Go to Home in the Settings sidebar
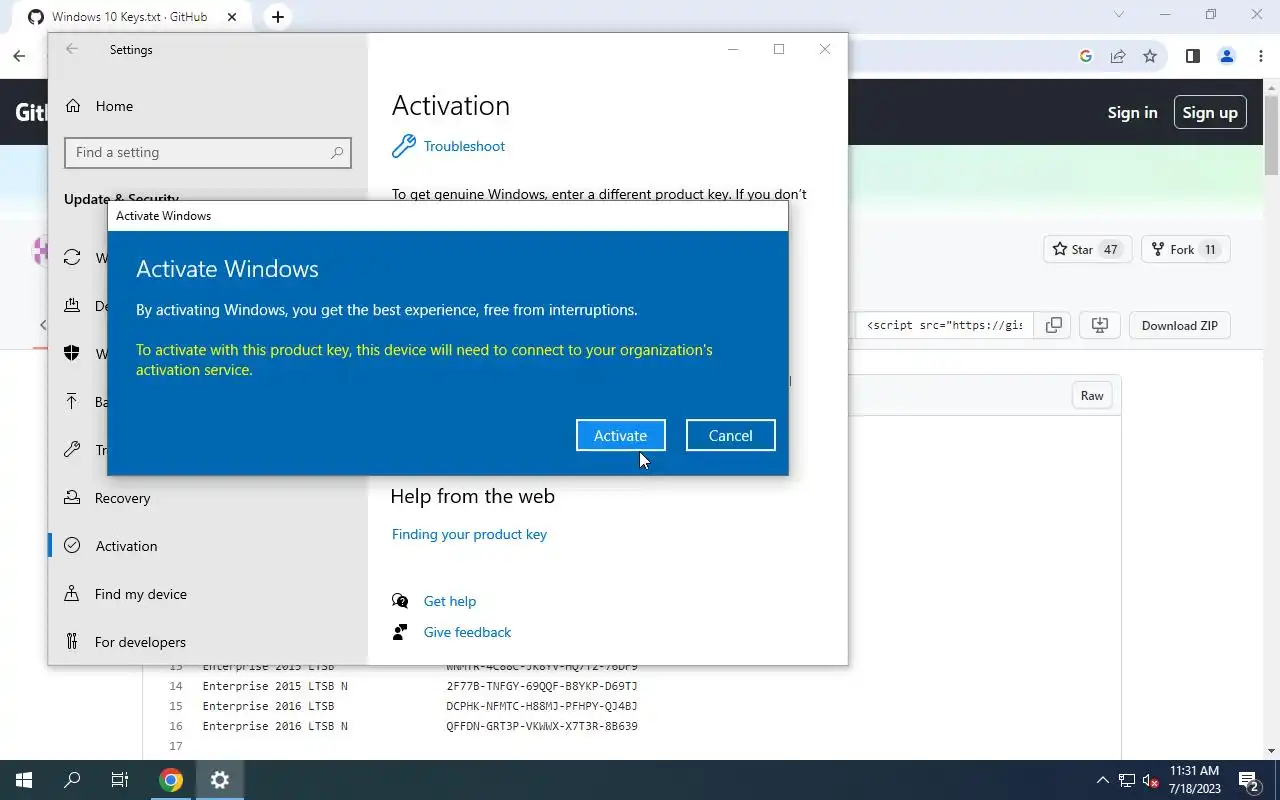This screenshot has width=1280, height=800. pos(114,106)
